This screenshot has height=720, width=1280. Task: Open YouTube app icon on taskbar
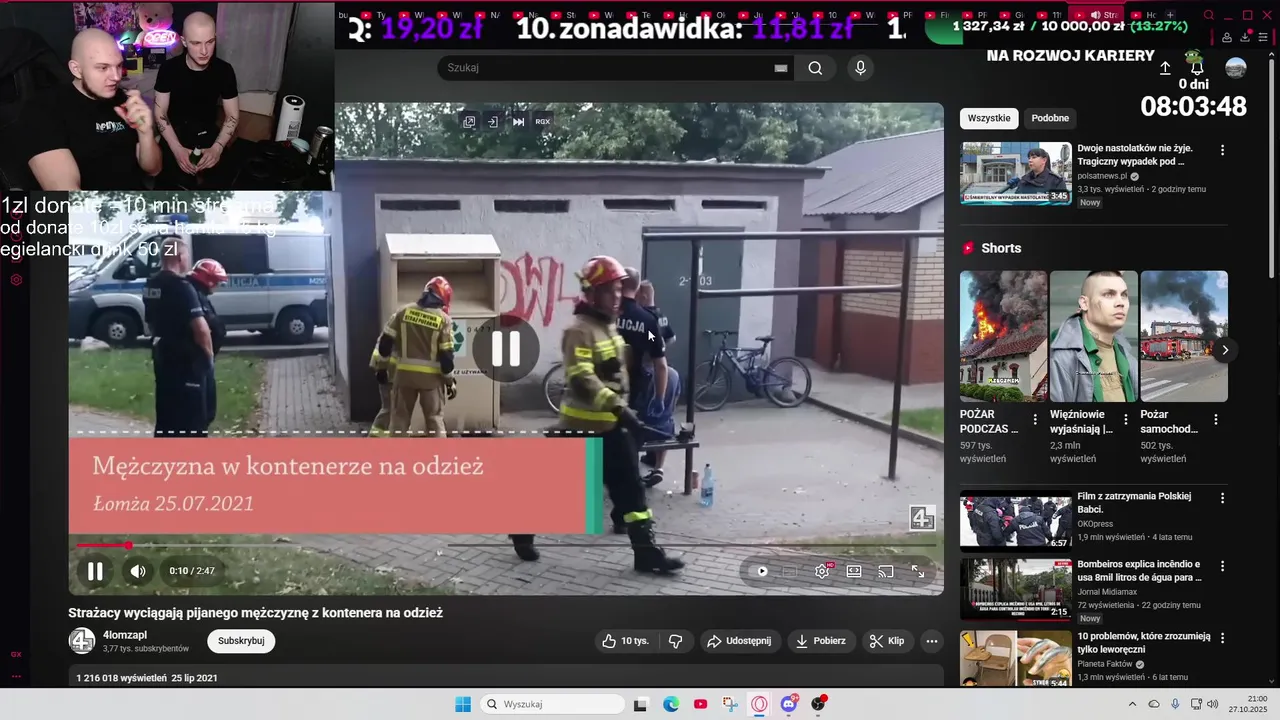(x=700, y=704)
